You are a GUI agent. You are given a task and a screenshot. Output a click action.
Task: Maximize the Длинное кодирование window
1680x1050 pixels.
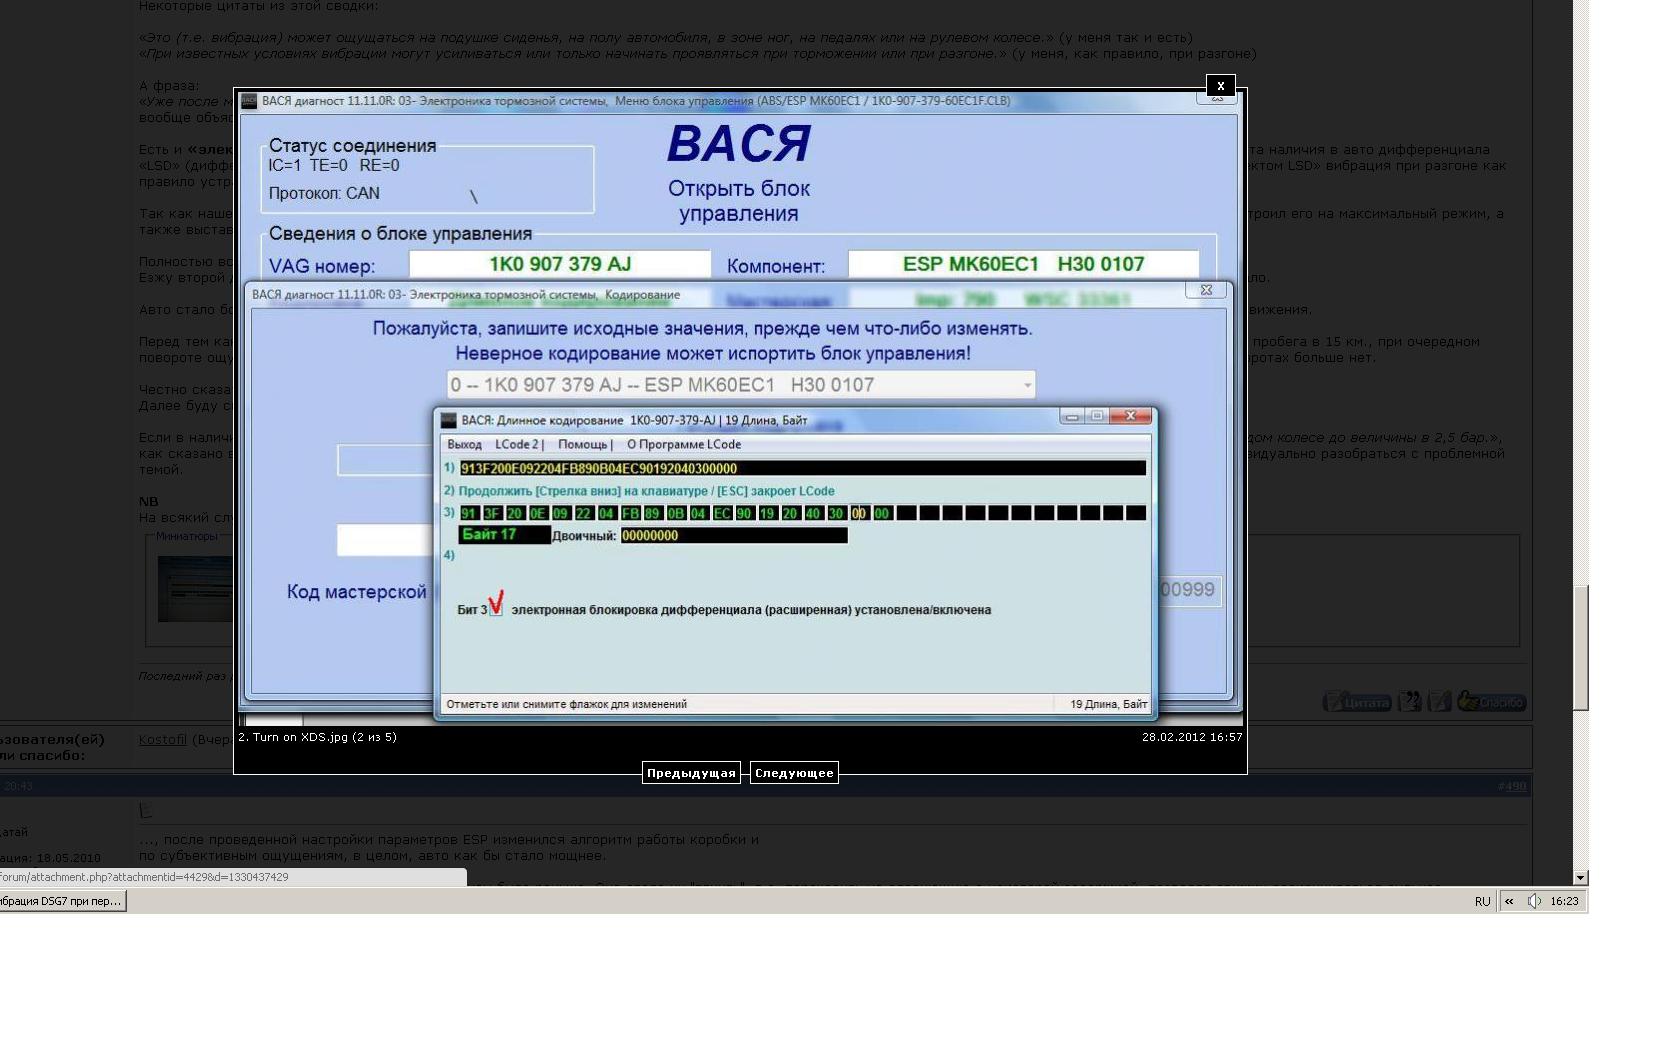tap(1097, 416)
